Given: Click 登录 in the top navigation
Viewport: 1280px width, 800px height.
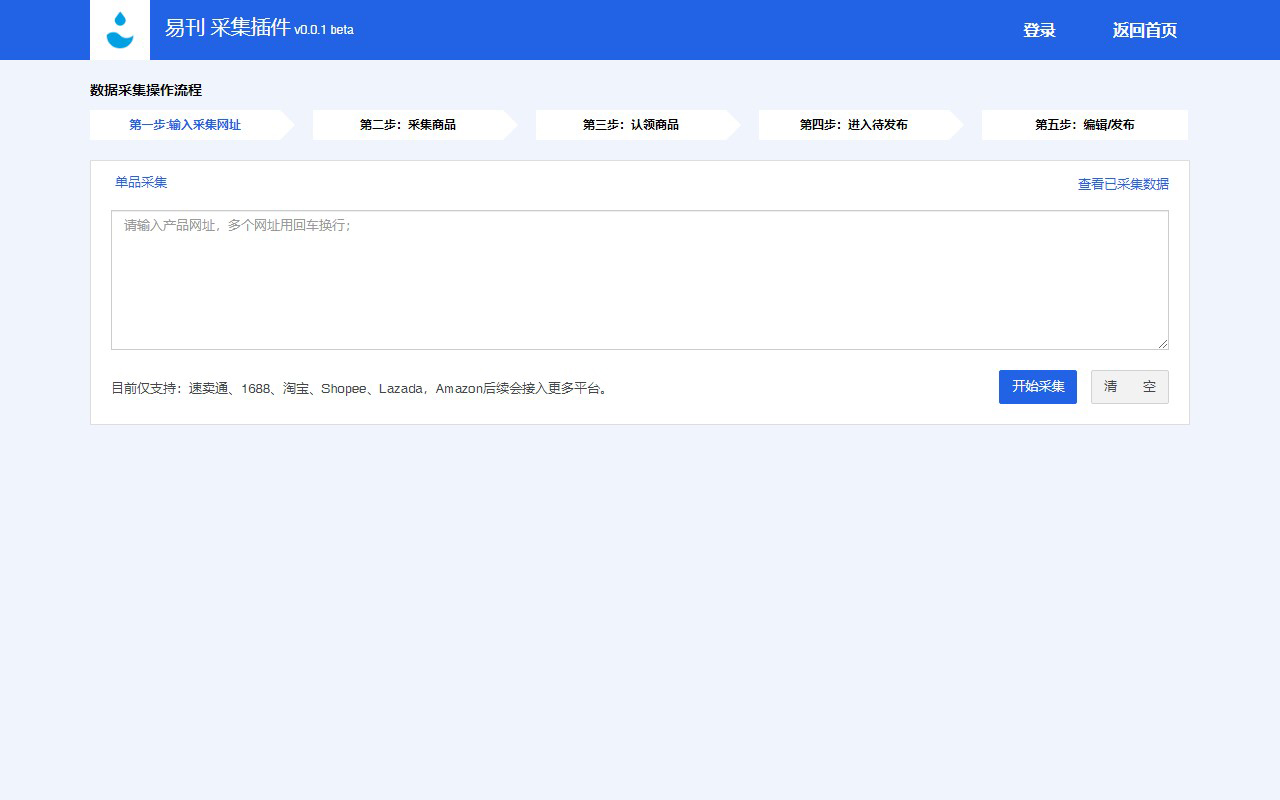Looking at the screenshot, I should tap(1038, 30).
